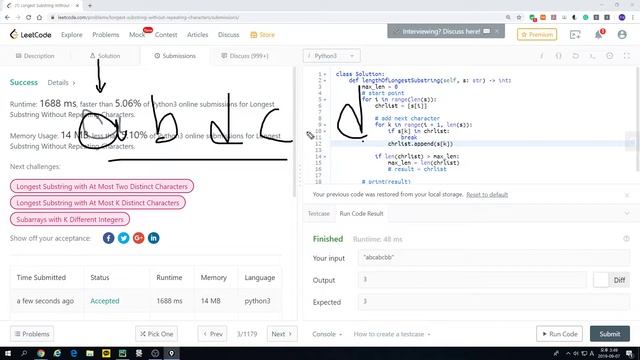Open the notifications bell
The width and height of the screenshot is (640, 360).
(599, 35)
